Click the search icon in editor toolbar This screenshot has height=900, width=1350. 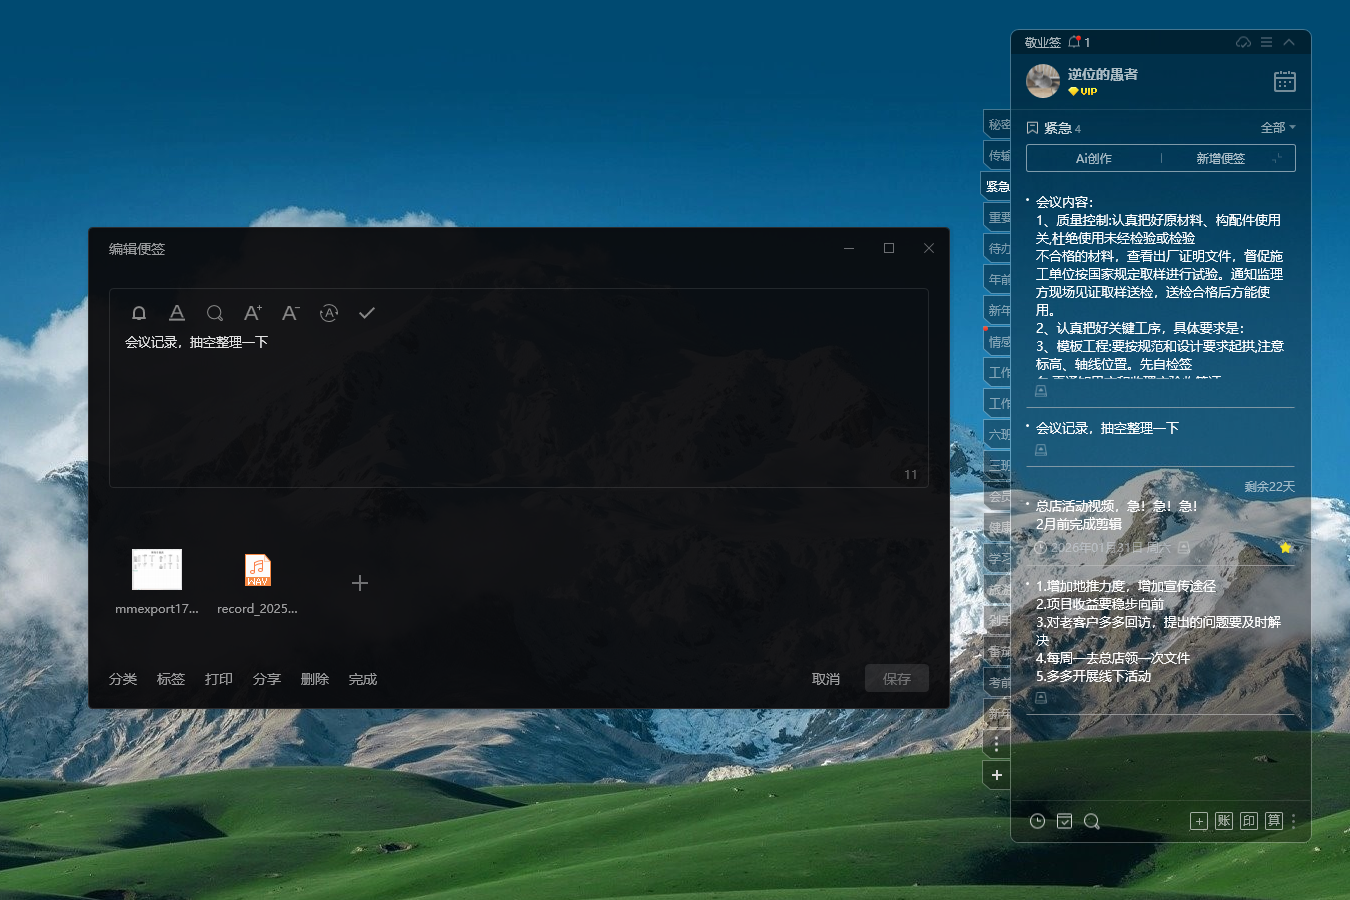[214, 313]
